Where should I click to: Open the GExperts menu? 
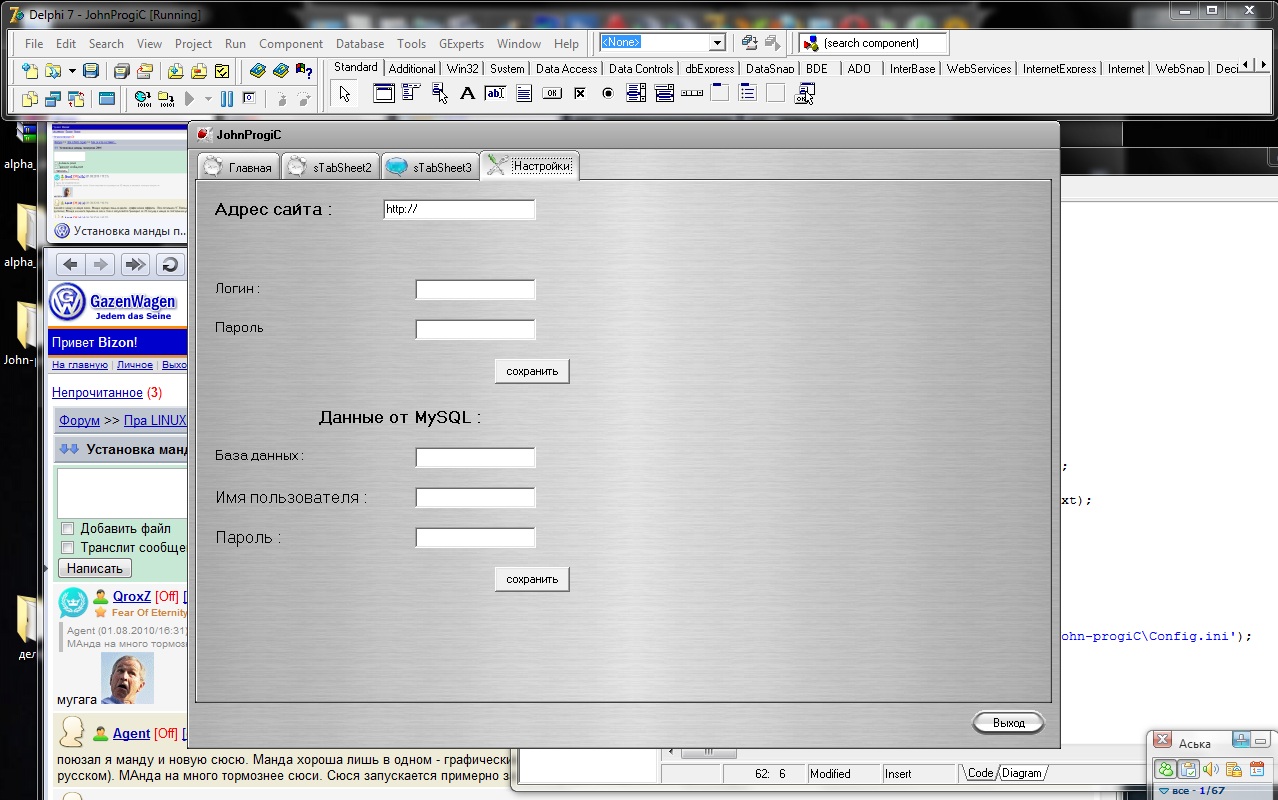(x=461, y=44)
